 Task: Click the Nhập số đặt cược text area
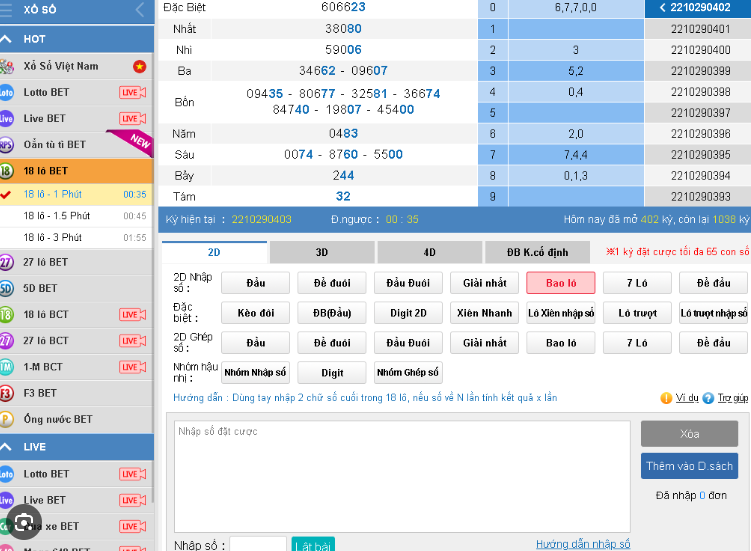coord(402,475)
